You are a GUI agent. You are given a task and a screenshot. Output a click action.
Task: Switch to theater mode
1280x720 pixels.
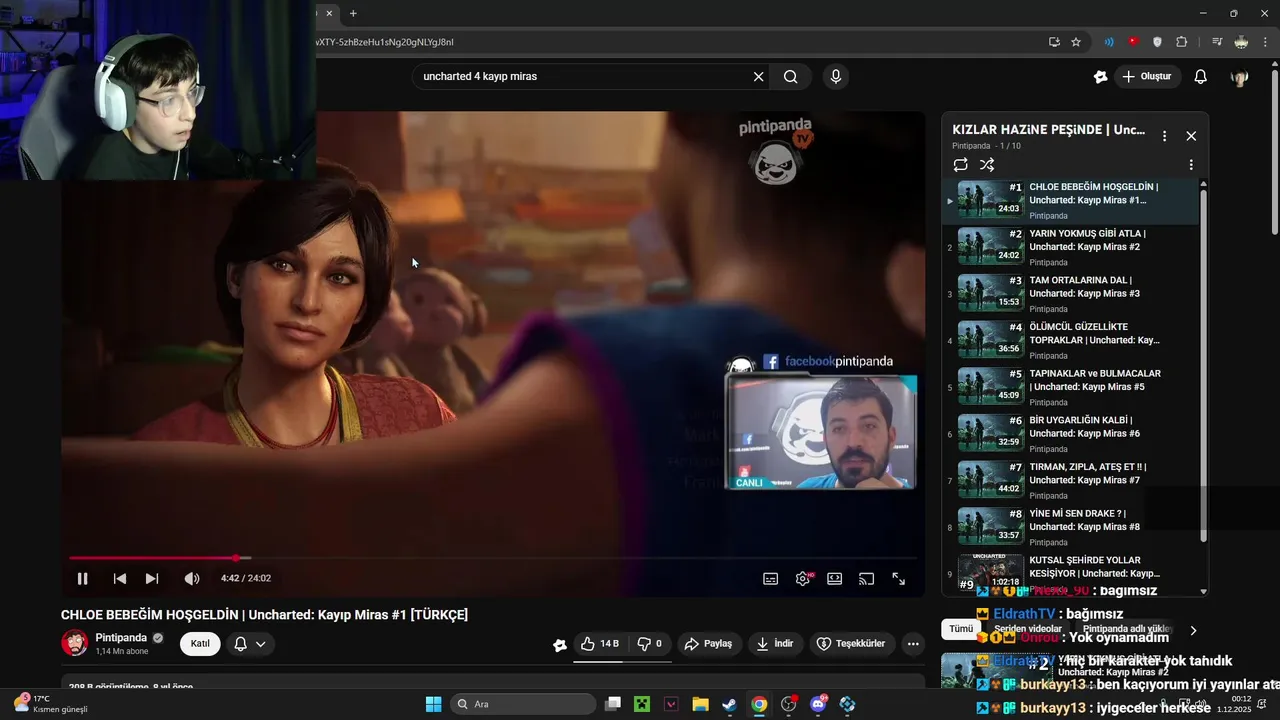coord(835,578)
